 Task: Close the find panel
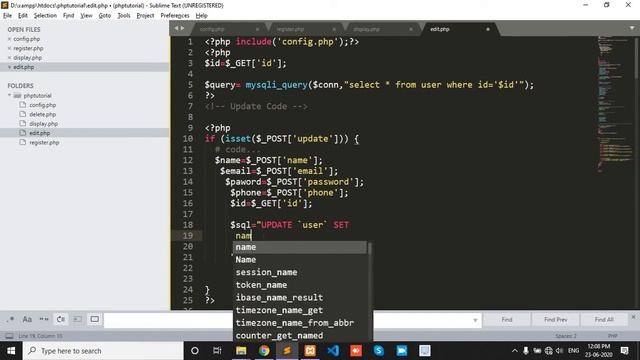point(633,317)
